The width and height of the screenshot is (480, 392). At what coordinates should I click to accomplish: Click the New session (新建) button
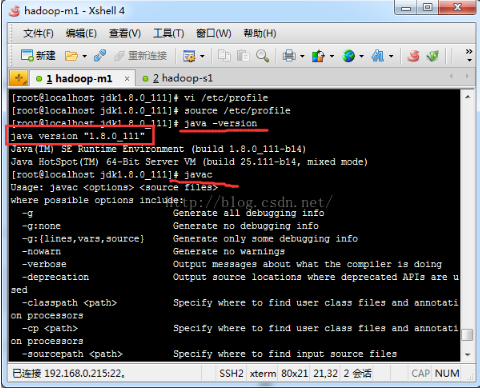[38, 55]
